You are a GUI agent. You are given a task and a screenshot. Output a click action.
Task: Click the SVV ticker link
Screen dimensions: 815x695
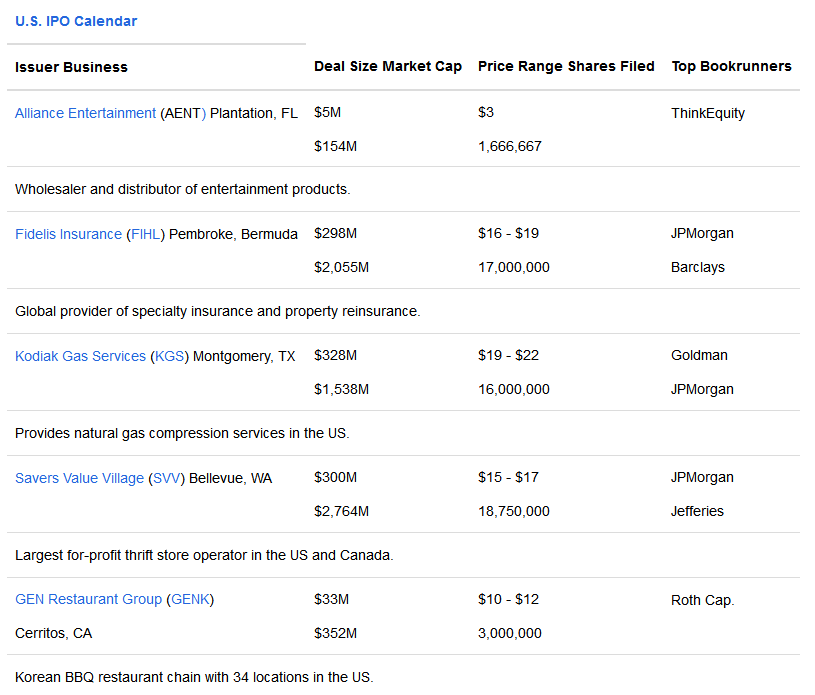[166, 478]
